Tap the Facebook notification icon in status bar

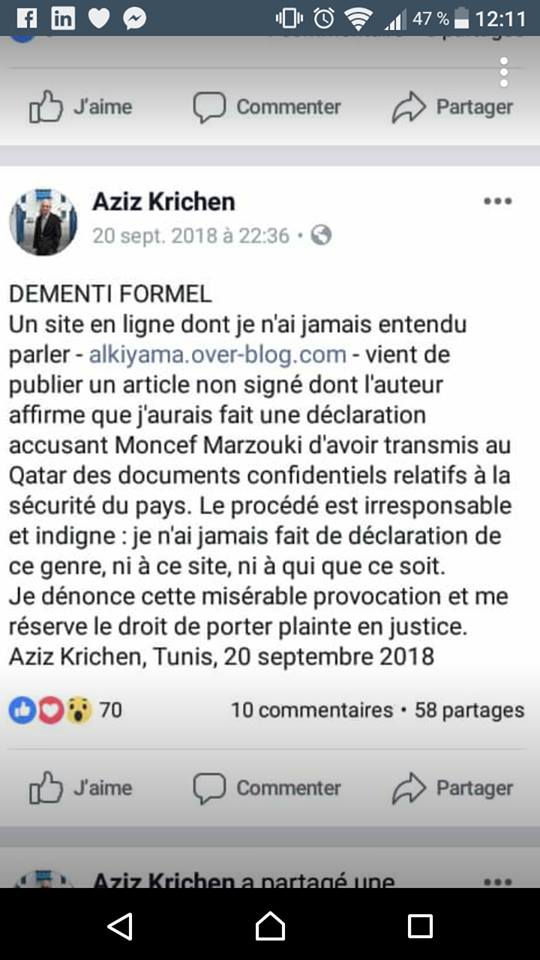pos(26,18)
